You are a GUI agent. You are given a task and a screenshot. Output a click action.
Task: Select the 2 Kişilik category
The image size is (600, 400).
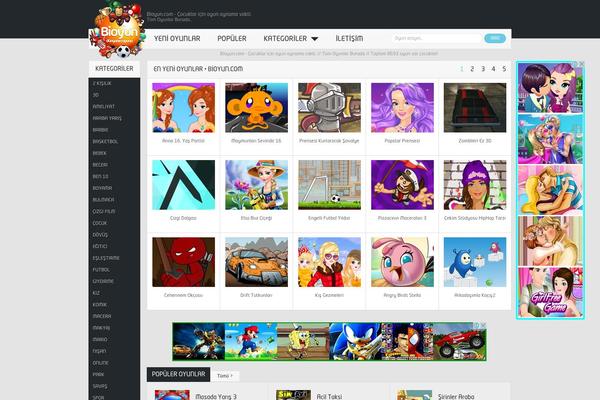tap(102, 83)
